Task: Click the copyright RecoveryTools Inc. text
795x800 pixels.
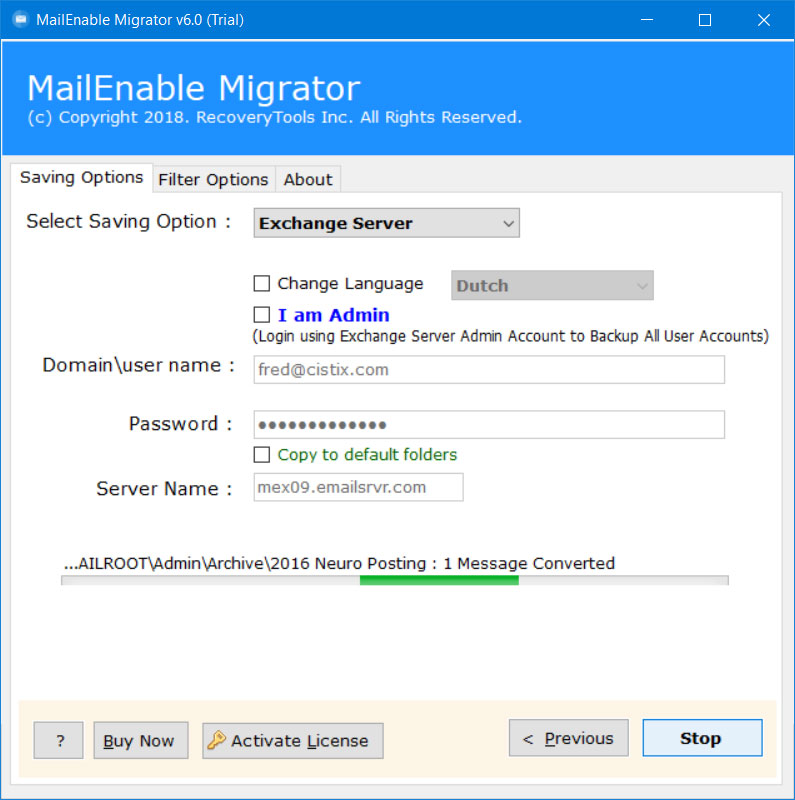Action: [x=275, y=117]
